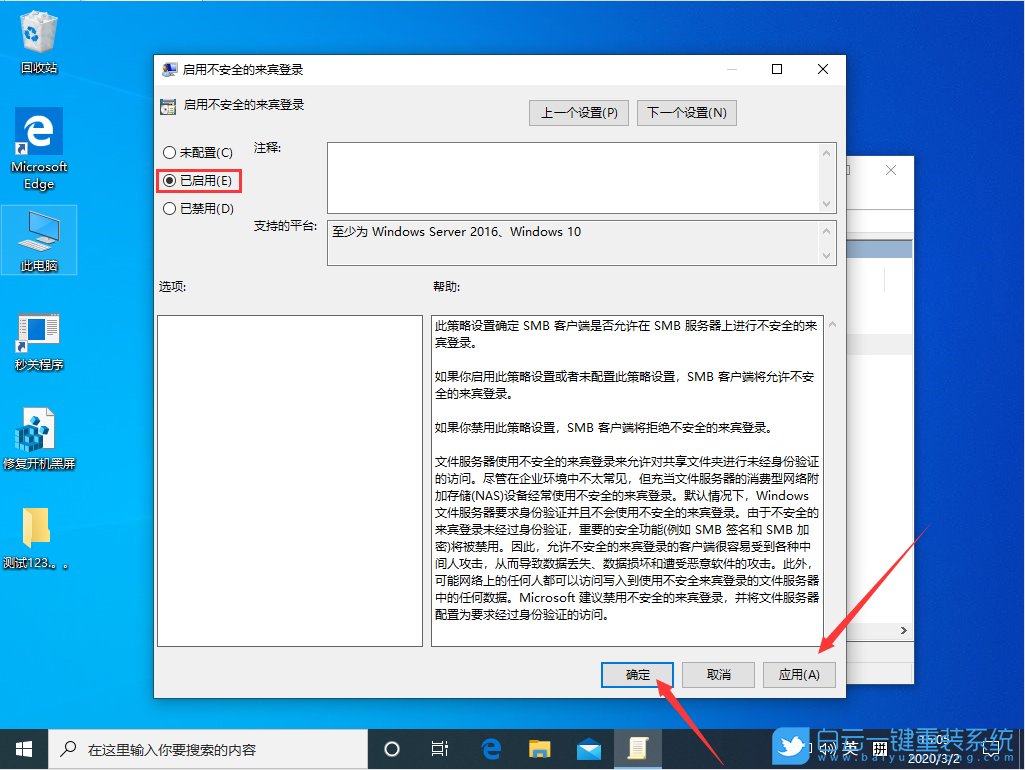Confirm settings with the 确定 button
Image resolution: width=1025 pixels, height=770 pixels.
tap(636, 674)
